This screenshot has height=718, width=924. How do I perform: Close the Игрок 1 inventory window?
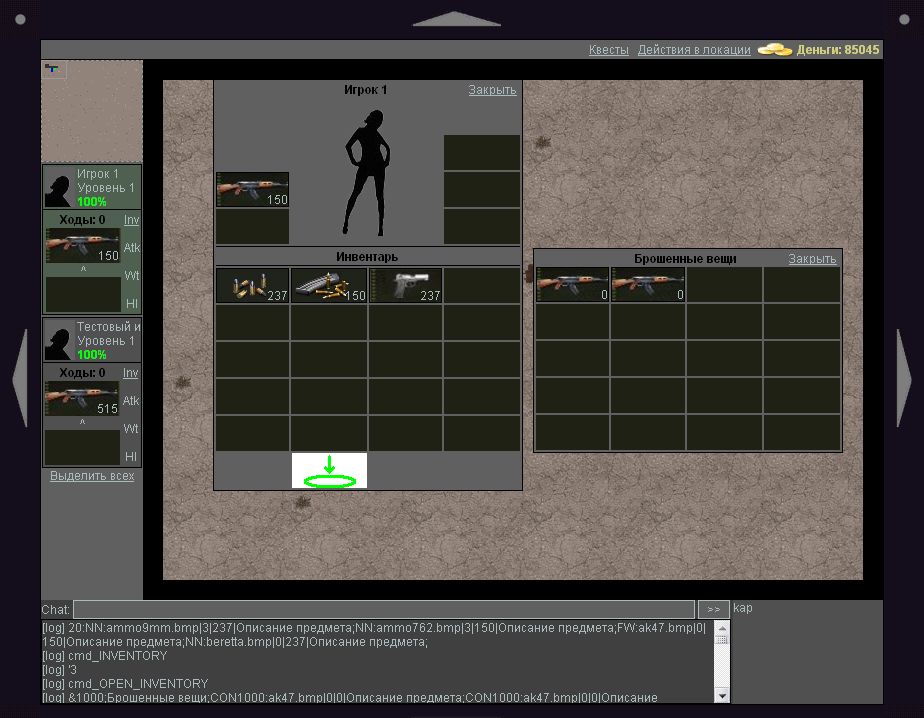492,90
